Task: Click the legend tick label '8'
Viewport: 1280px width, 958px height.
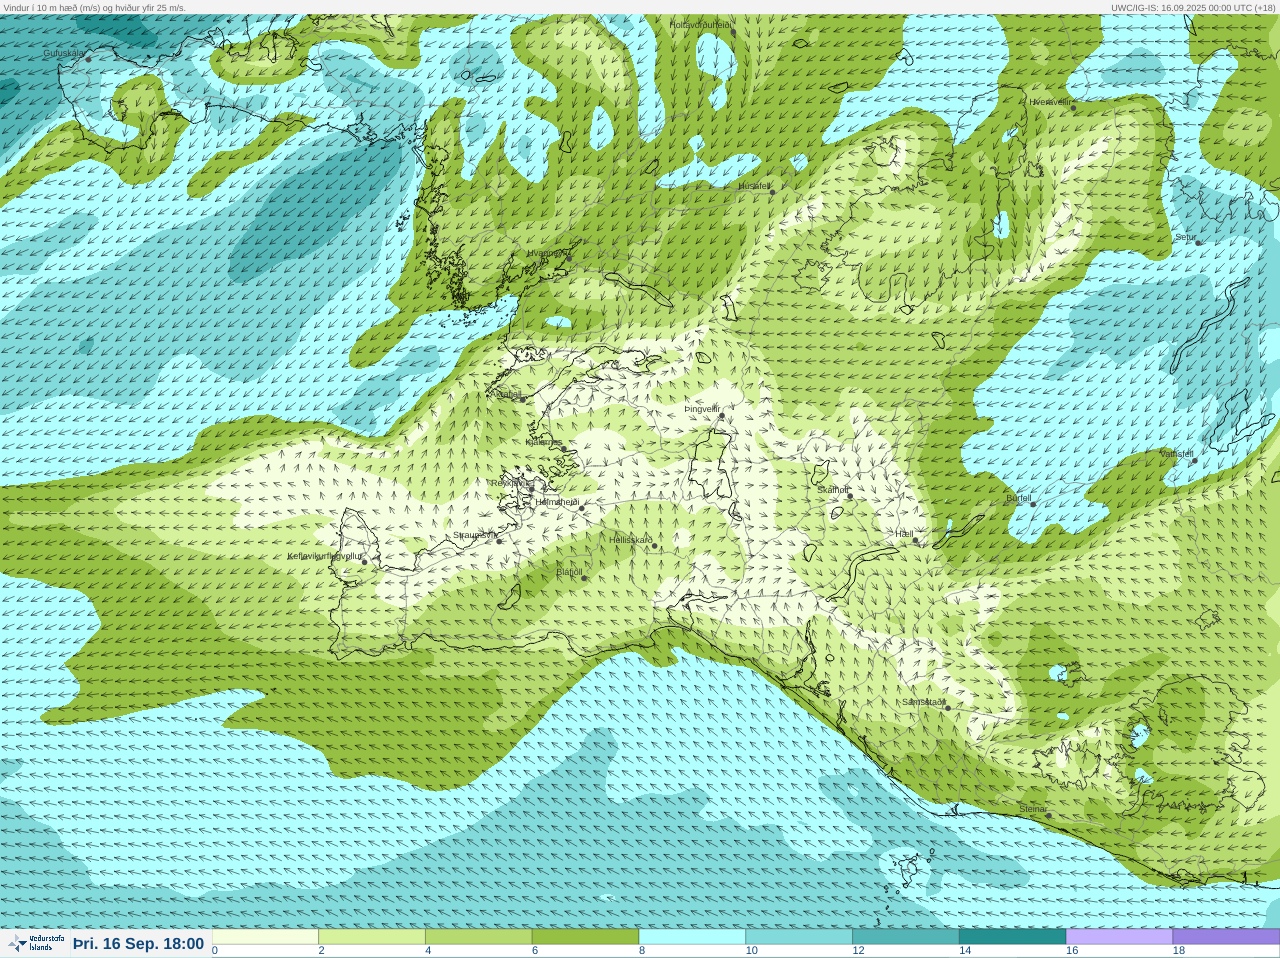Action: (642, 951)
